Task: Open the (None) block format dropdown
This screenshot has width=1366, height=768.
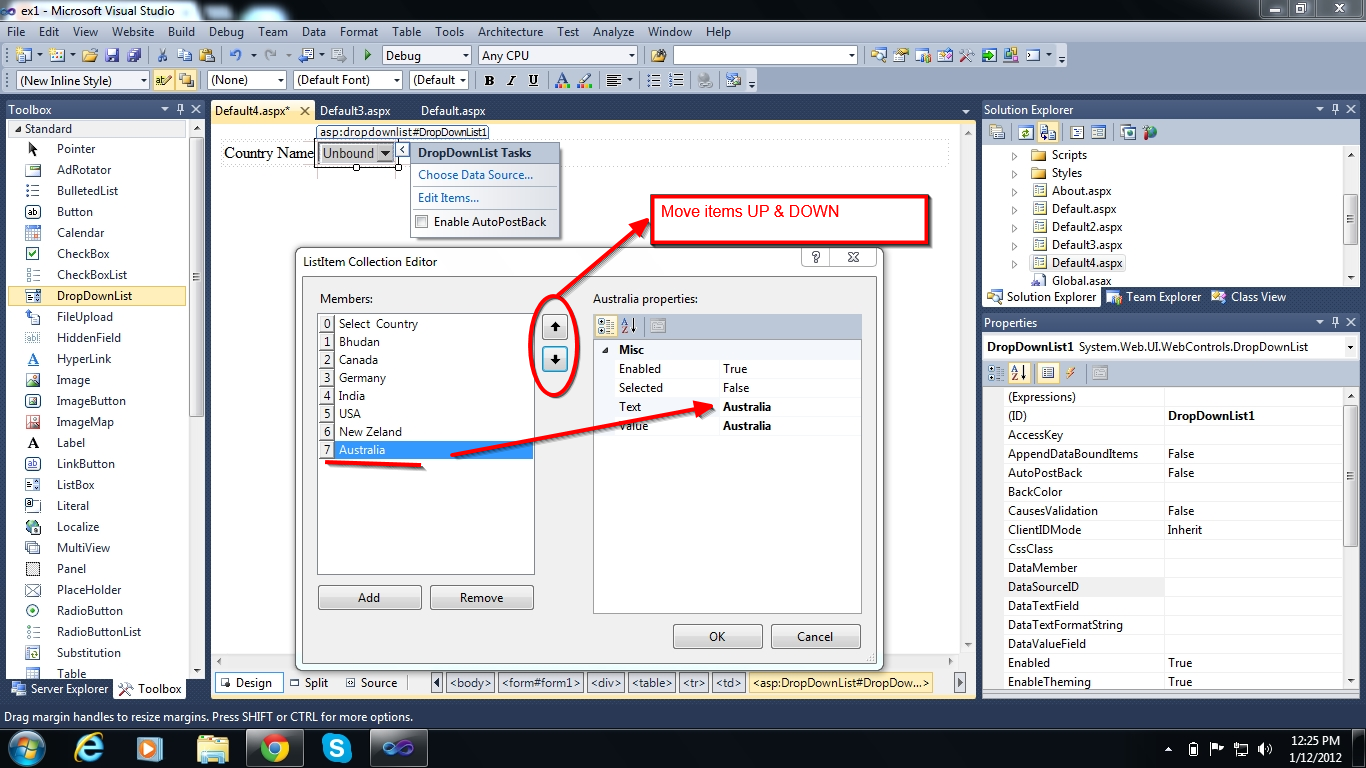Action: point(247,81)
